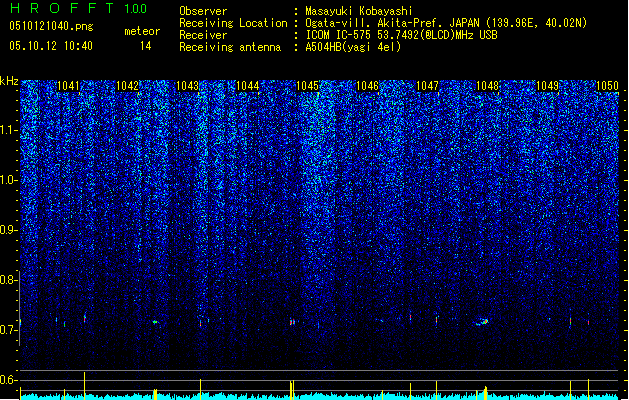Click the HROFFT program title

(x=63, y=8)
